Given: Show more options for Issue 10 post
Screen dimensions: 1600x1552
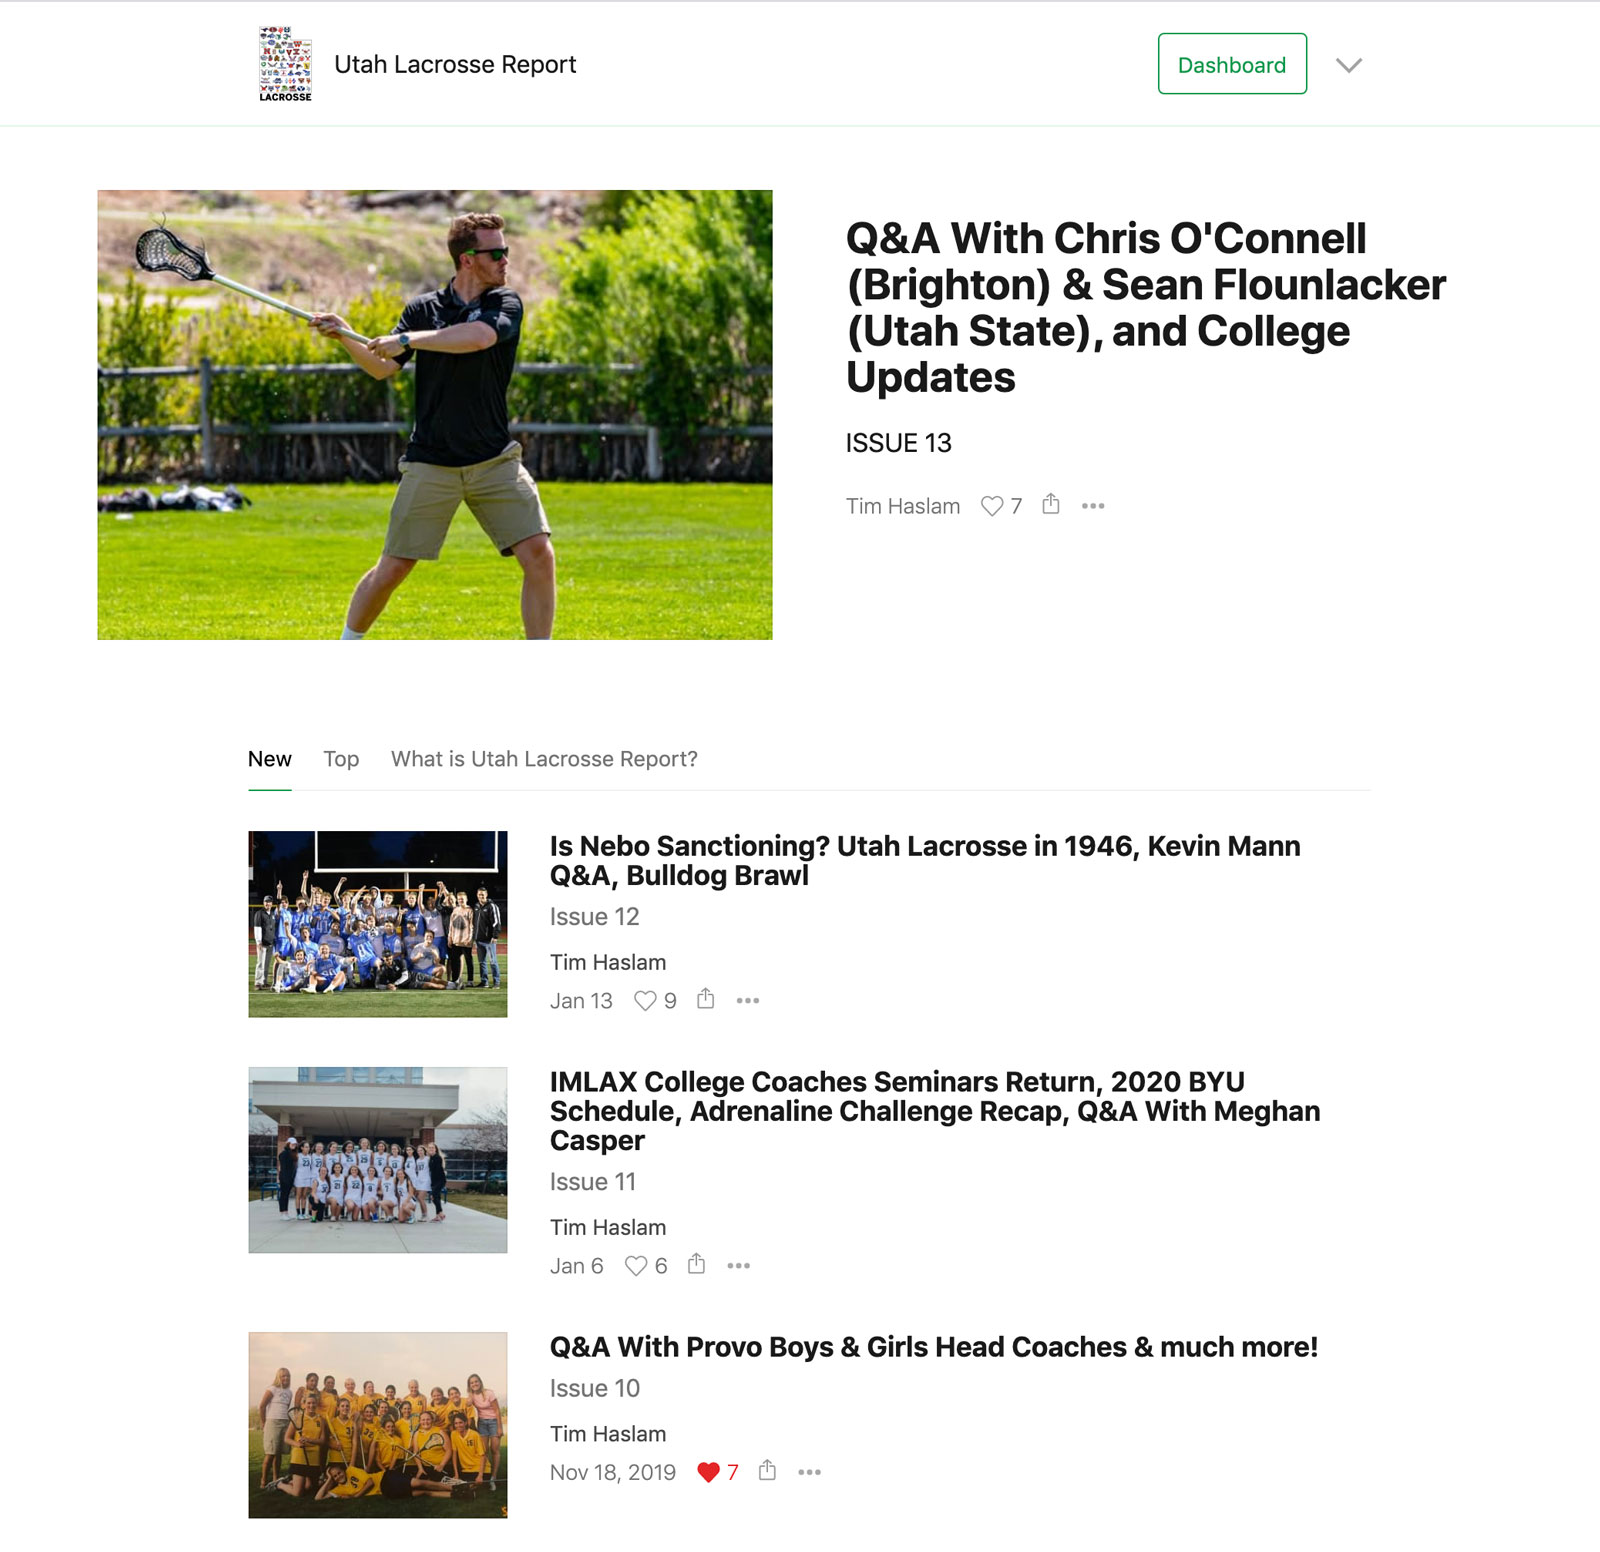Looking at the screenshot, I should (x=810, y=1472).
